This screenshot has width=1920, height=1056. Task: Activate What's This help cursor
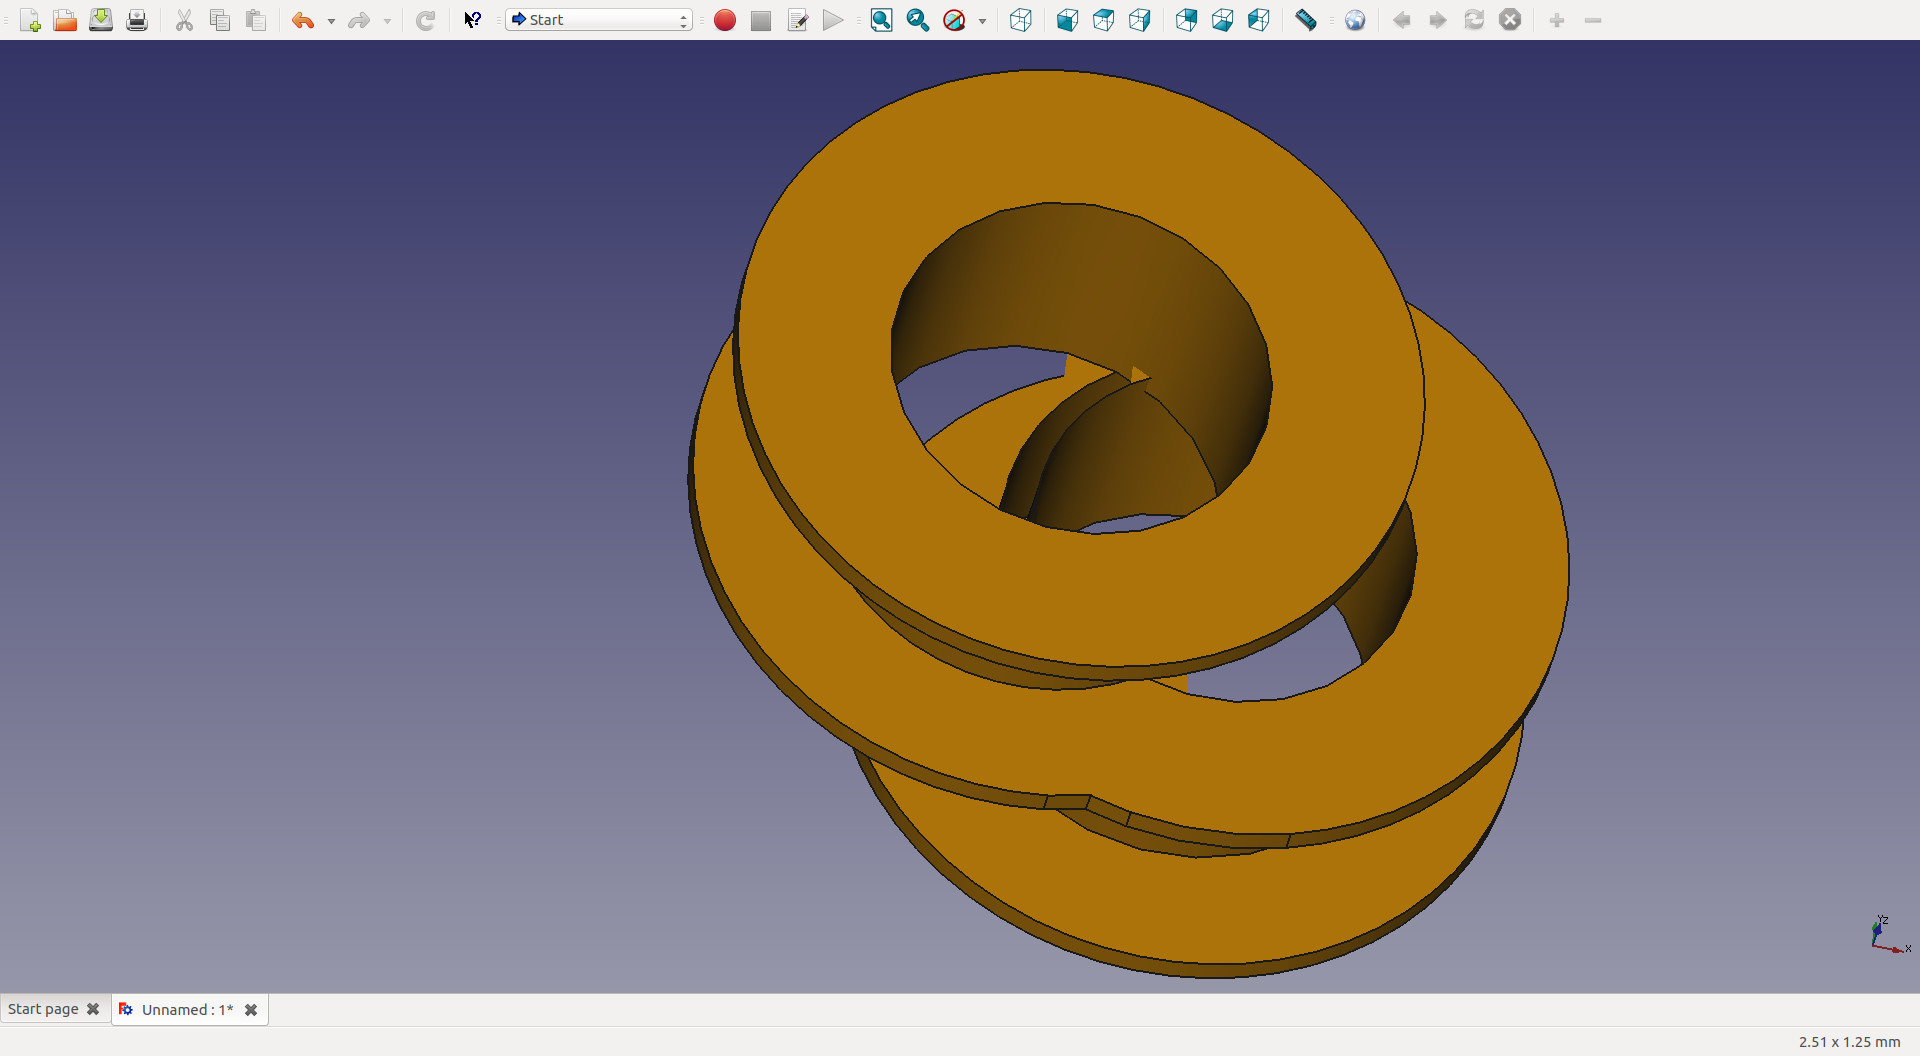coord(473,20)
